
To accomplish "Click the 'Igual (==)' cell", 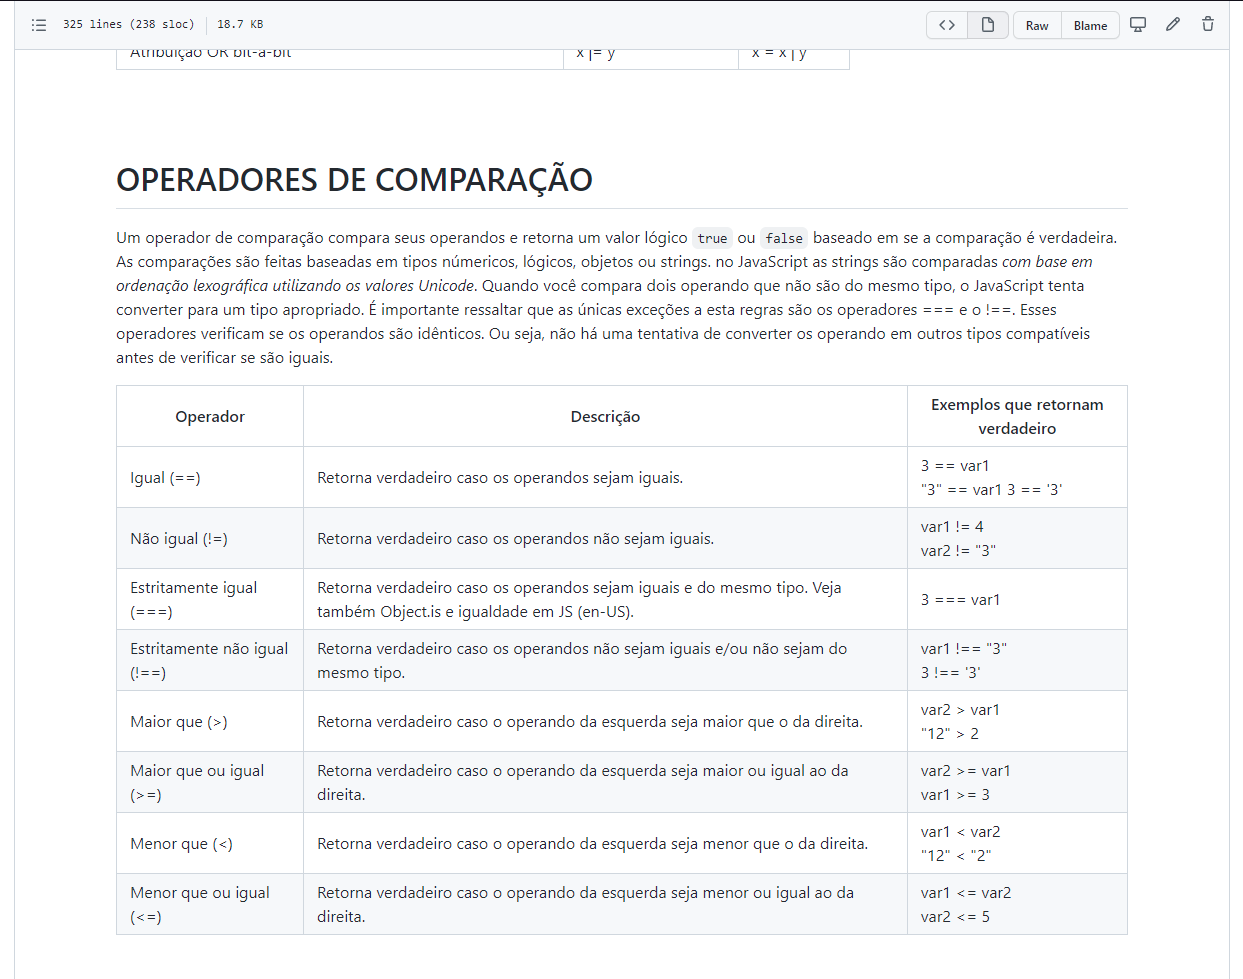I will pos(210,478).
